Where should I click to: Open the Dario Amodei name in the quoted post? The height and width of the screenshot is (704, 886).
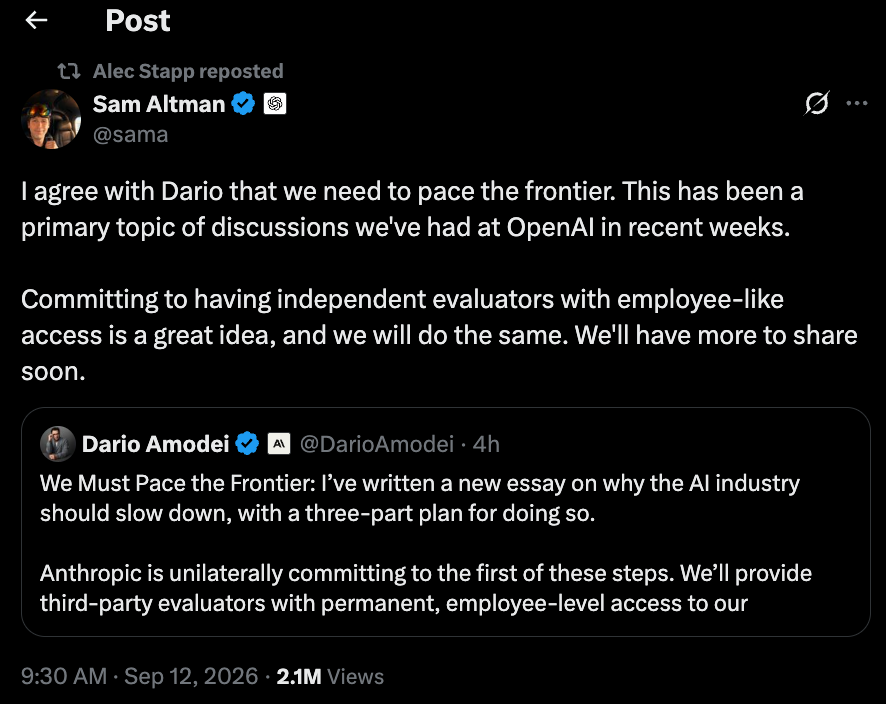tap(155, 444)
